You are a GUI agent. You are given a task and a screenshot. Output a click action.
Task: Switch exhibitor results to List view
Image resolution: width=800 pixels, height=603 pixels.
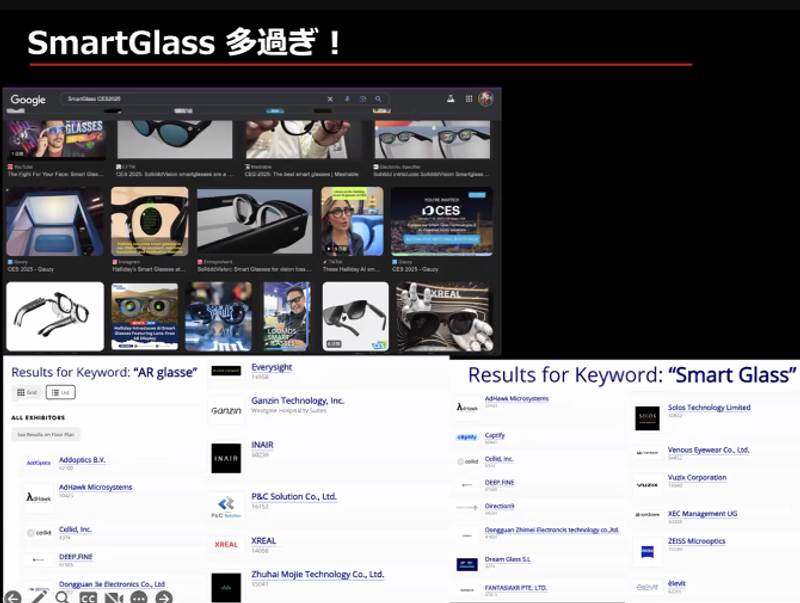61,392
